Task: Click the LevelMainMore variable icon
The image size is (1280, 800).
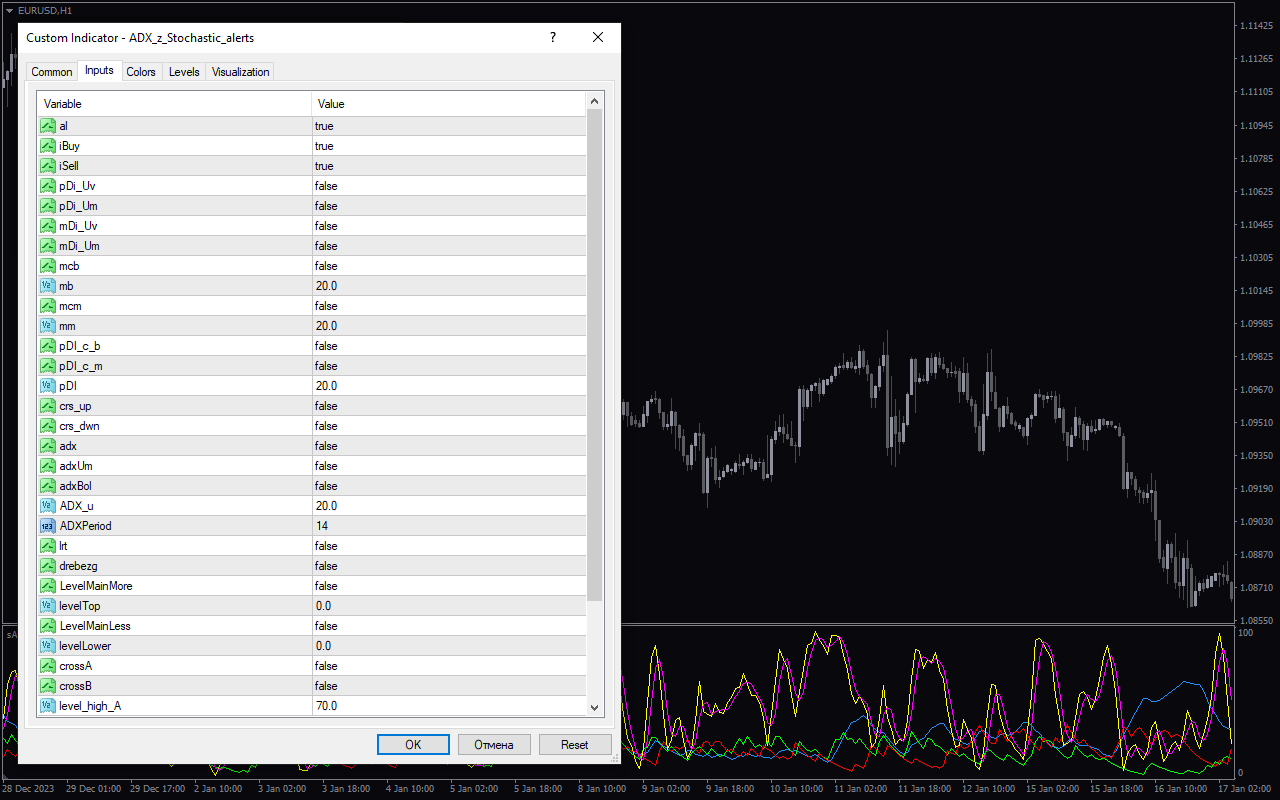Action: coord(48,586)
